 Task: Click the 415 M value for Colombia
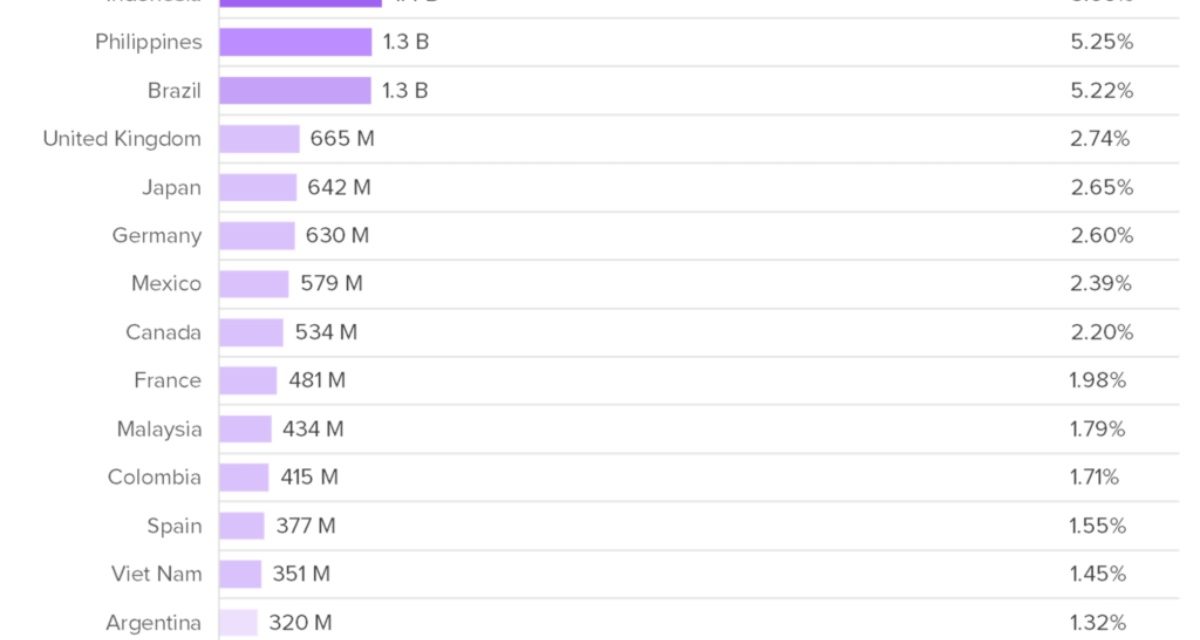309,477
